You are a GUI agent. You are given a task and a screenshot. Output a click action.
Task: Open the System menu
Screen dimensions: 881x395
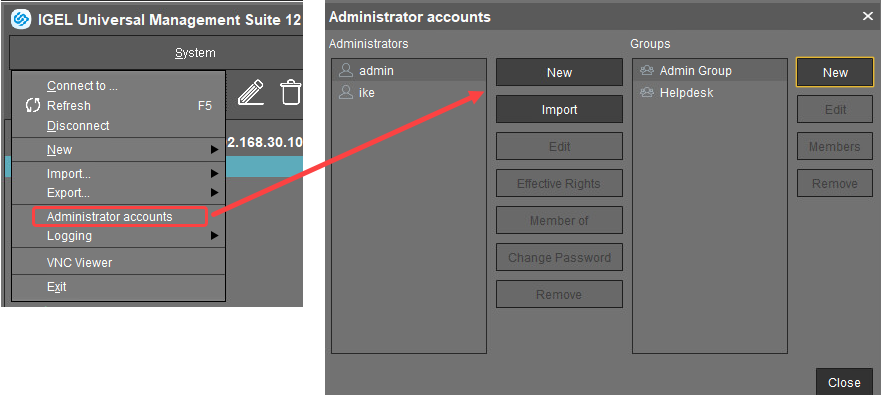(x=195, y=53)
